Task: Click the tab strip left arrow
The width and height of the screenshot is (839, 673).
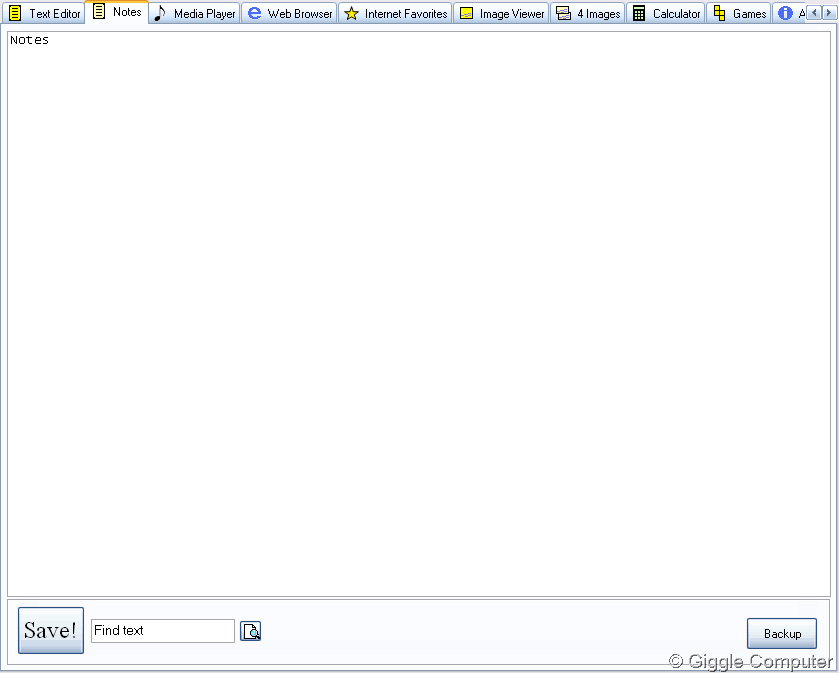Action: pos(814,13)
